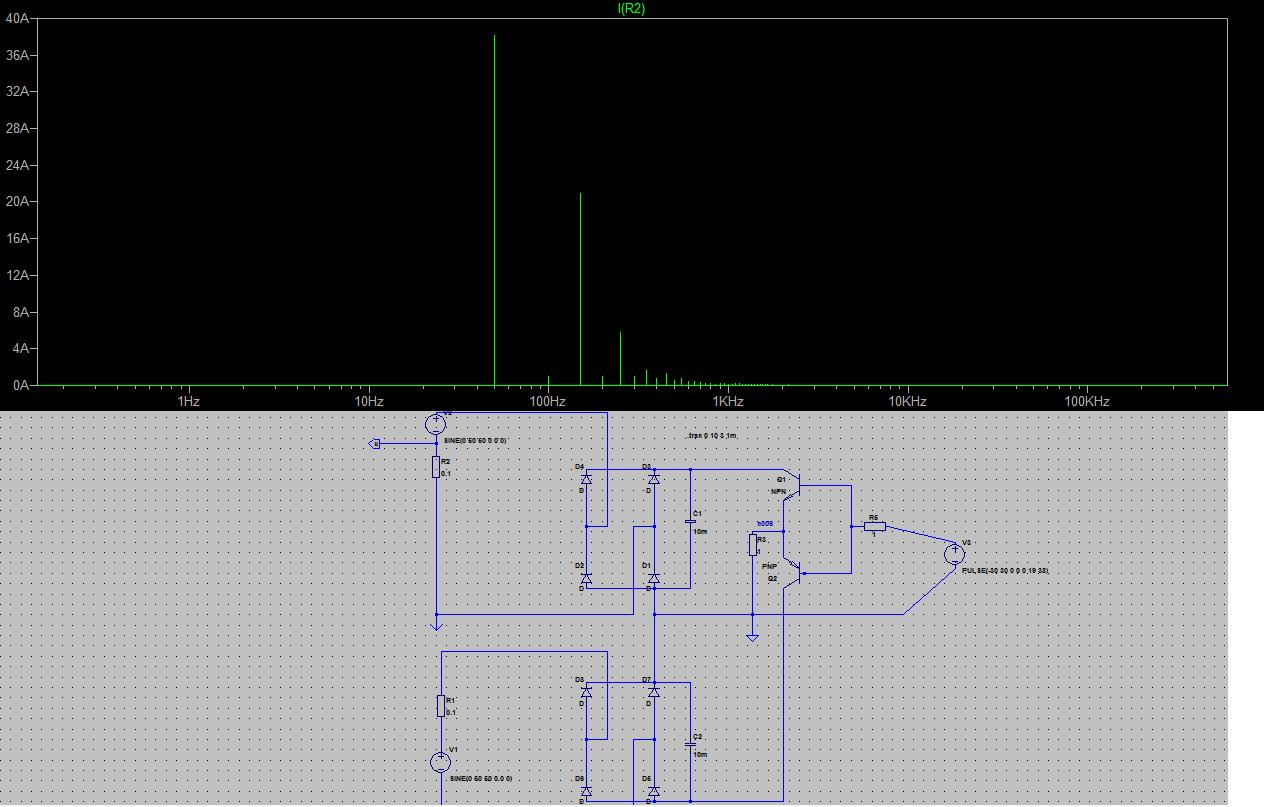
Task: Select the R1 resistor symbol
Action: click(441, 706)
